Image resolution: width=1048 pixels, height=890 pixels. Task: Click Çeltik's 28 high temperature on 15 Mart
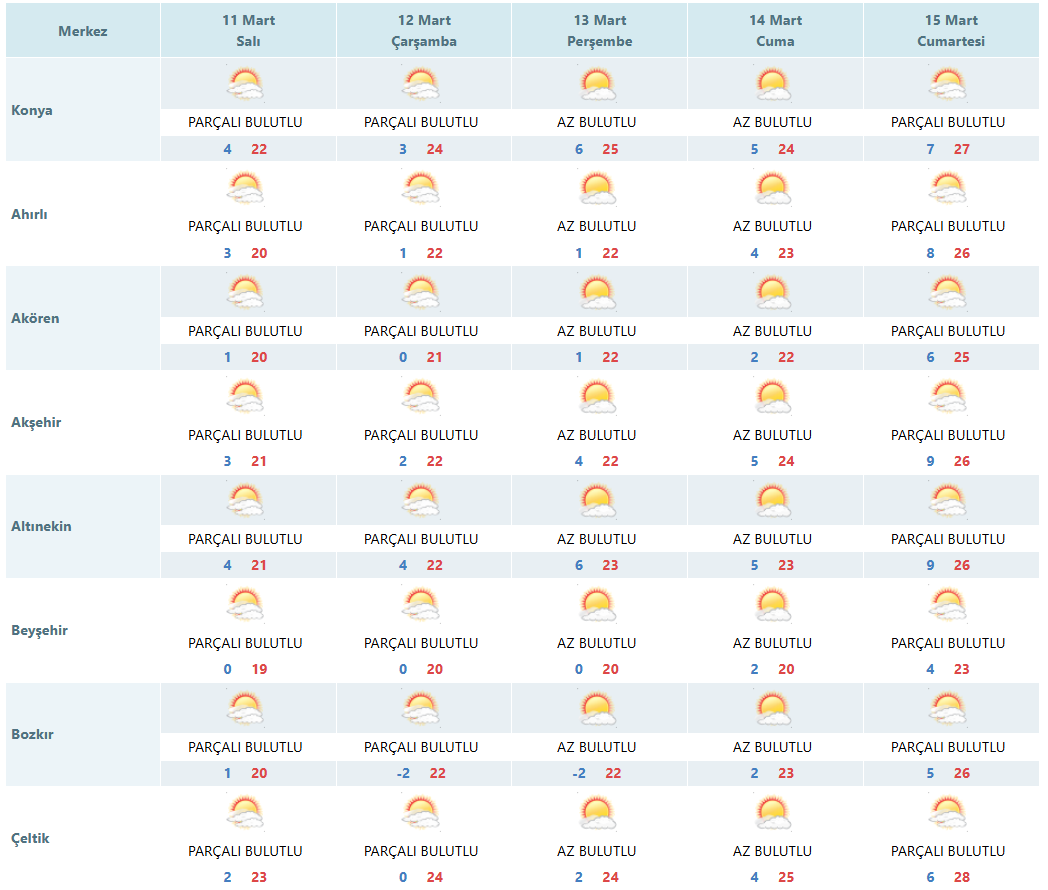coord(961,877)
